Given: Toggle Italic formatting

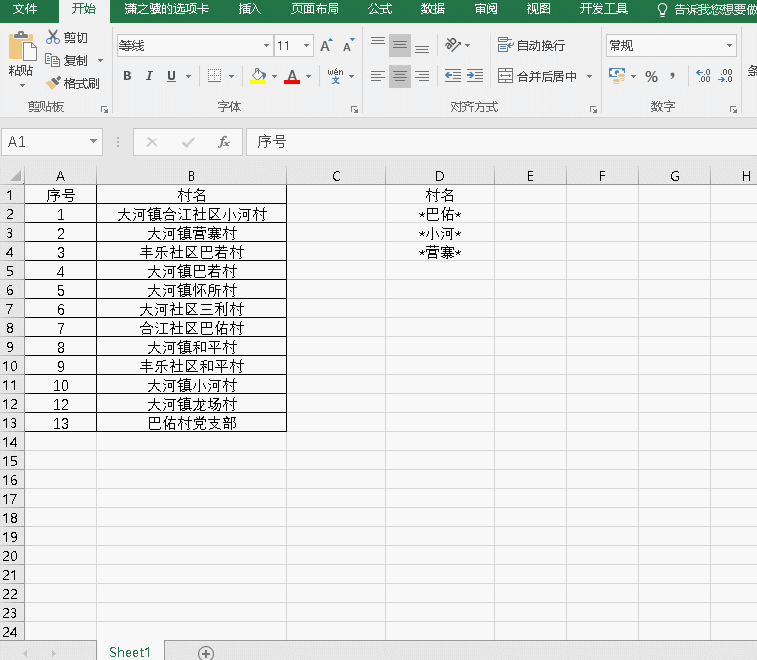Looking at the screenshot, I should [149, 76].
